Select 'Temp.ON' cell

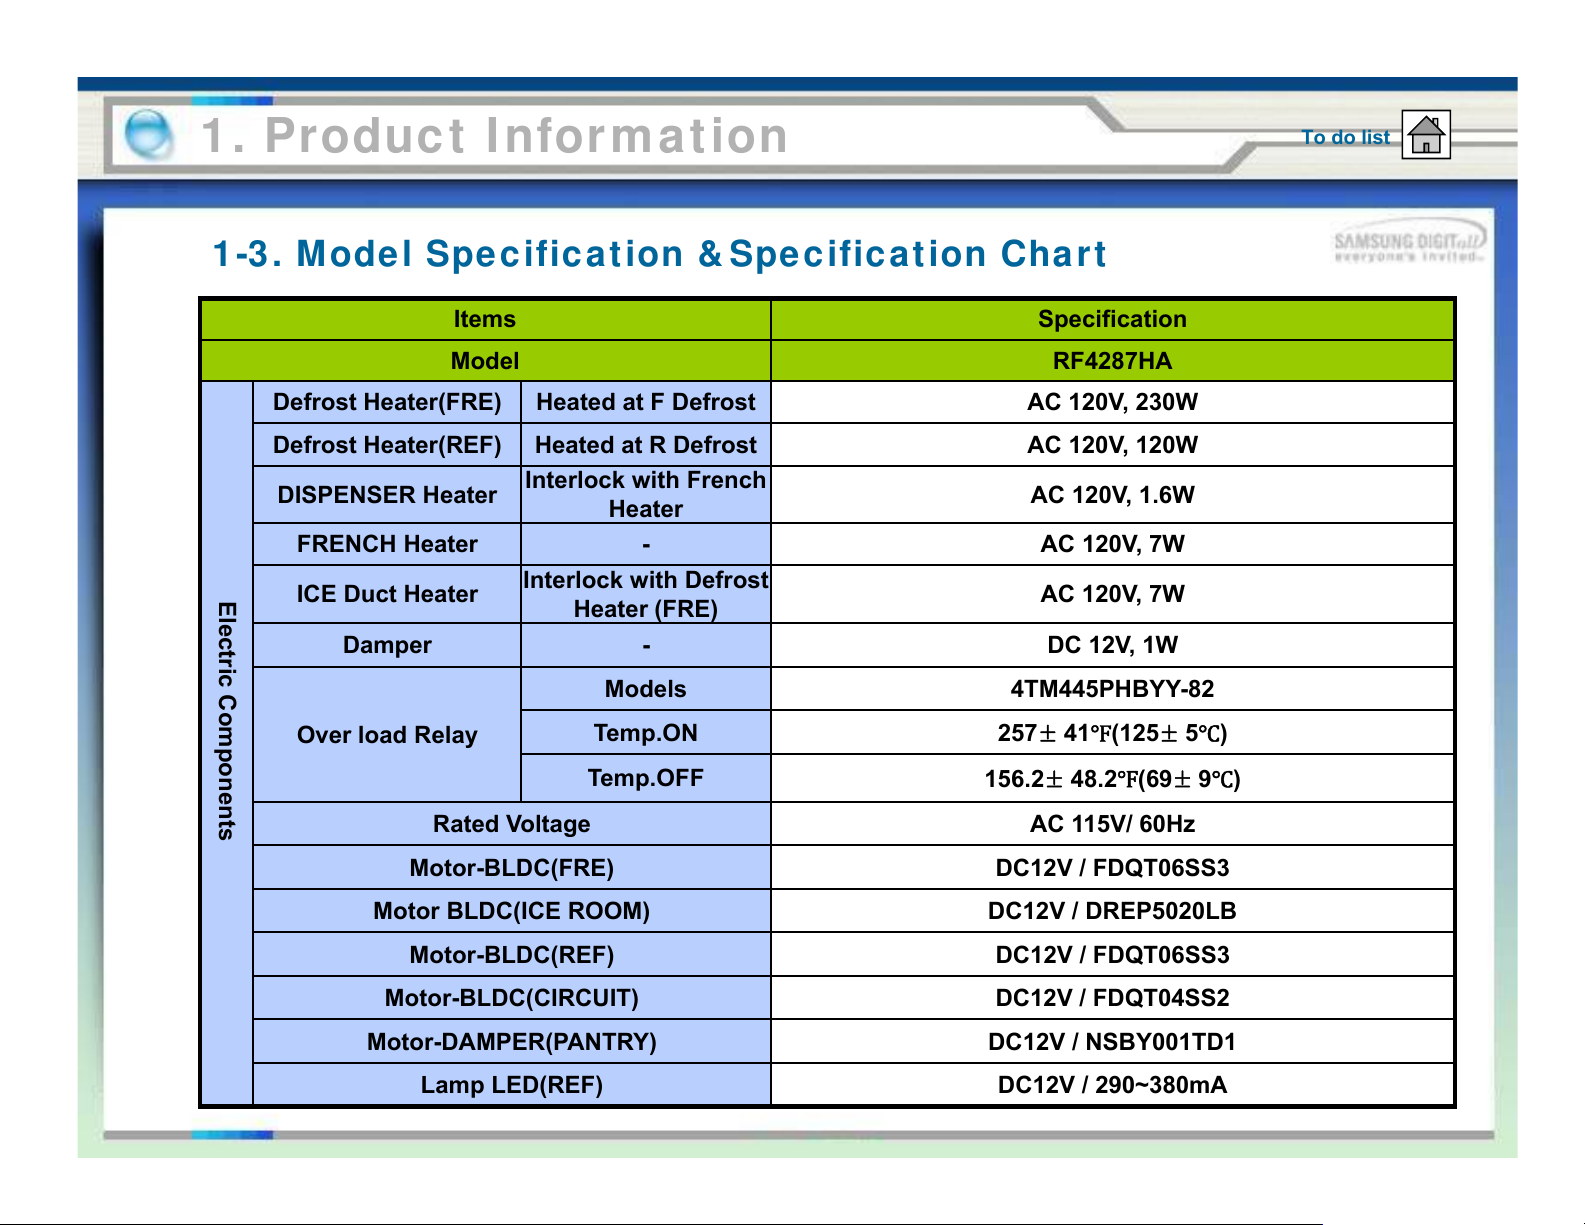(x=646, y=733)
